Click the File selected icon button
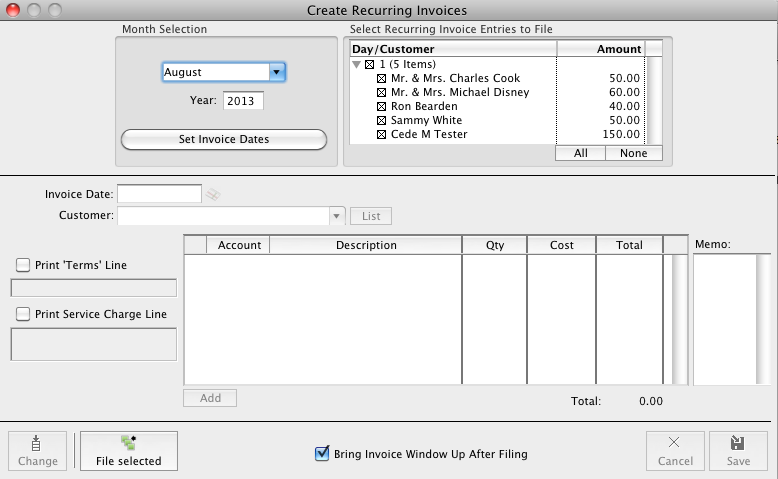Image resolution: width=778 pixels, height=479 pixels. [128, 450]
